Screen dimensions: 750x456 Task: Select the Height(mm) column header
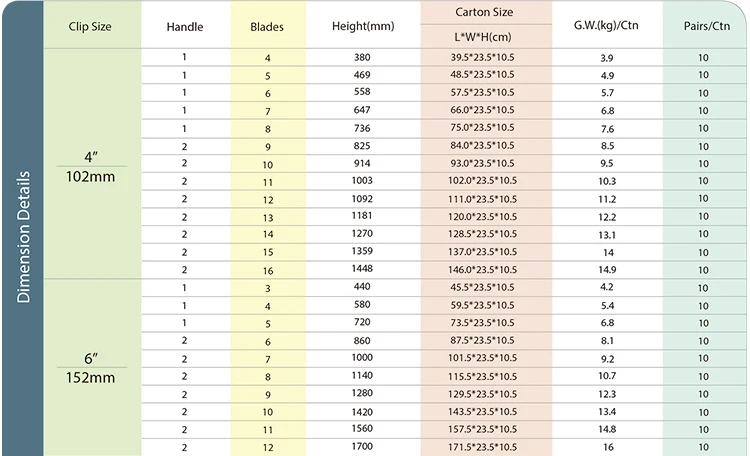coord(363,26)
